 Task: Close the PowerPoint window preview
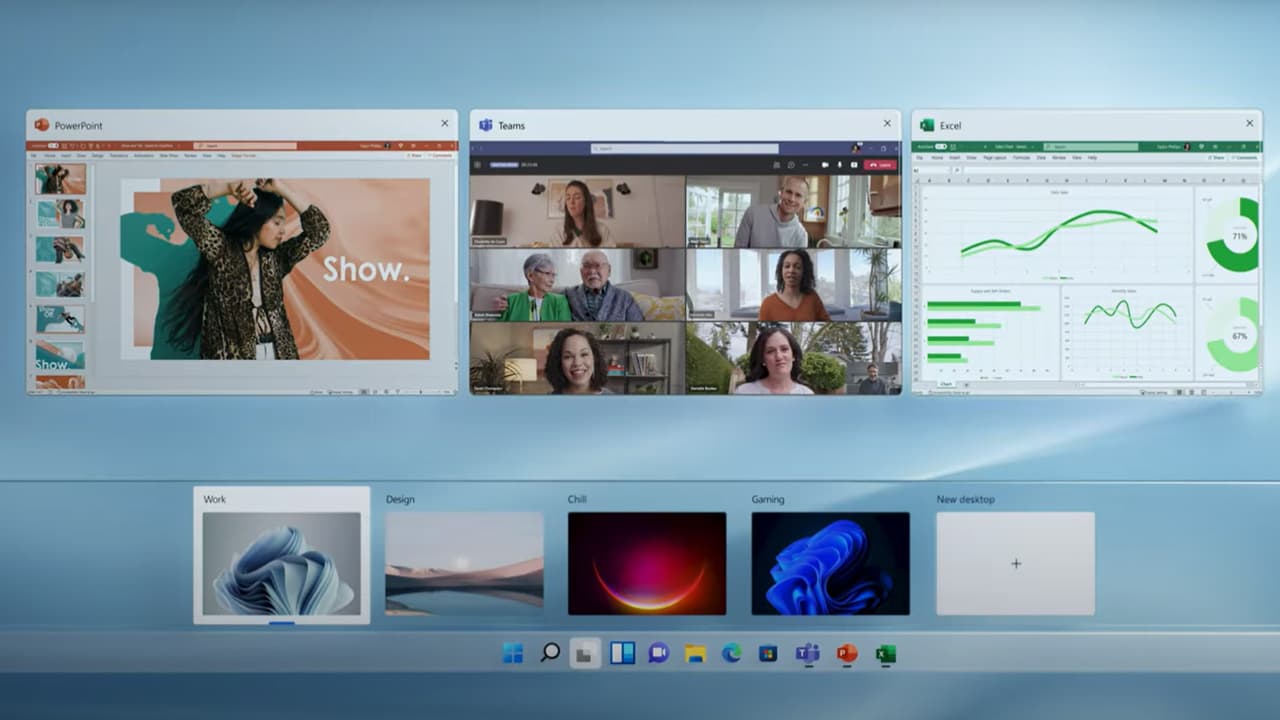(445, 124)
